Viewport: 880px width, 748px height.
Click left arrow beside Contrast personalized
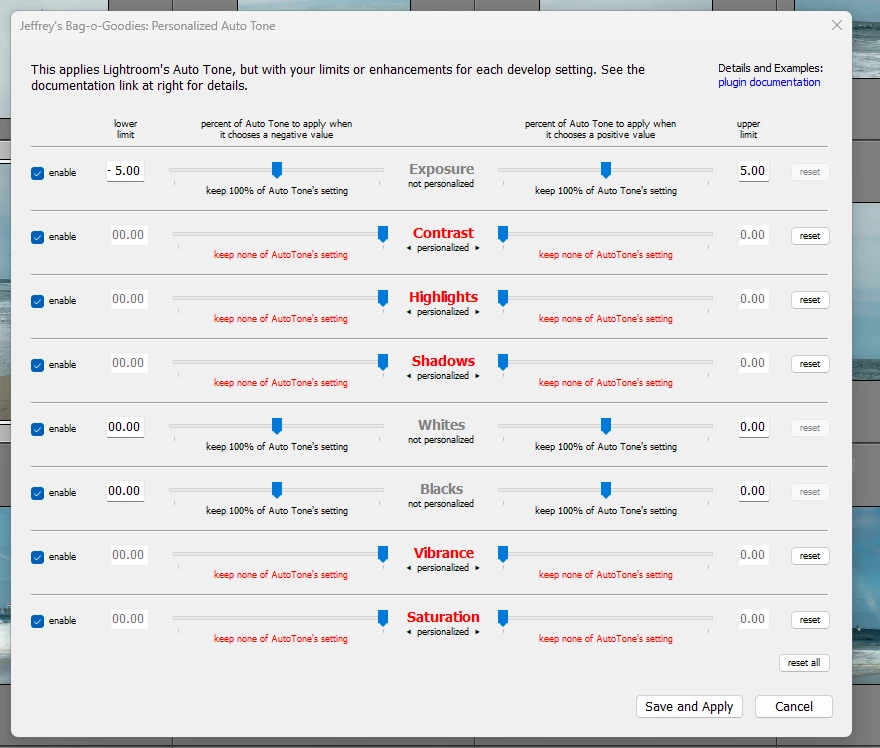[409, 248]
